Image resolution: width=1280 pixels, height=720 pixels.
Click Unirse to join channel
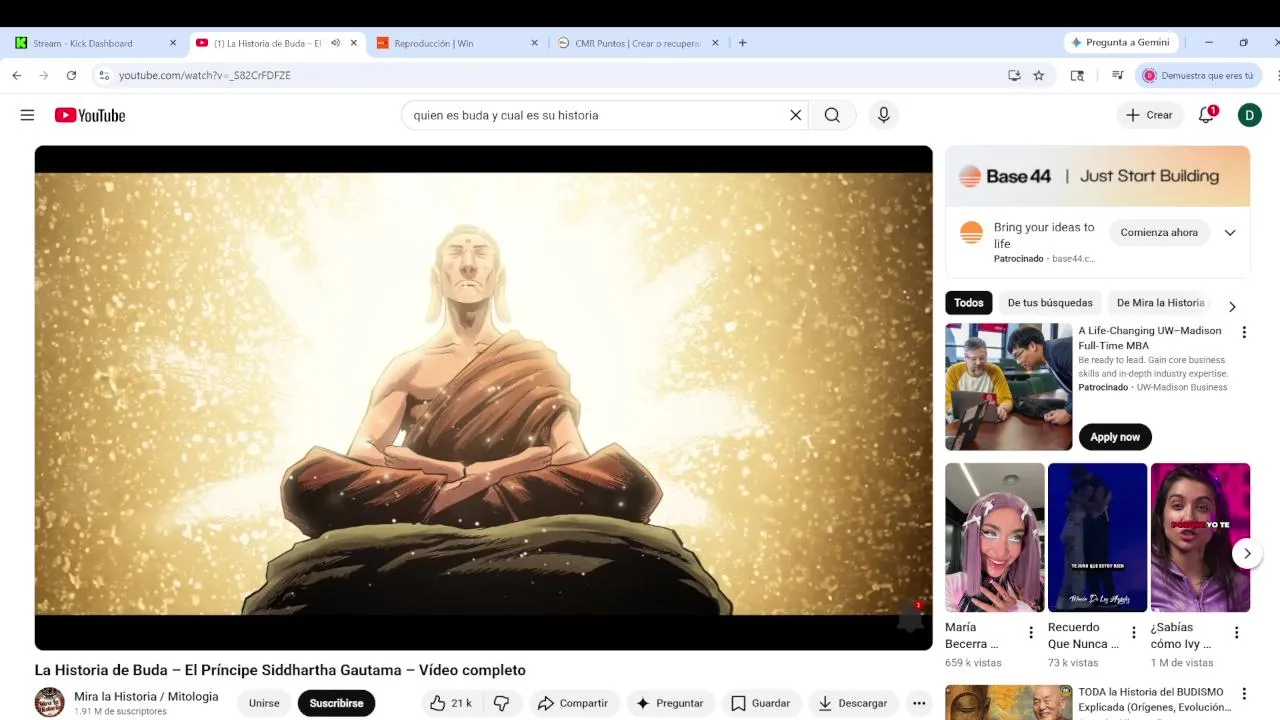tap(264, 703)
